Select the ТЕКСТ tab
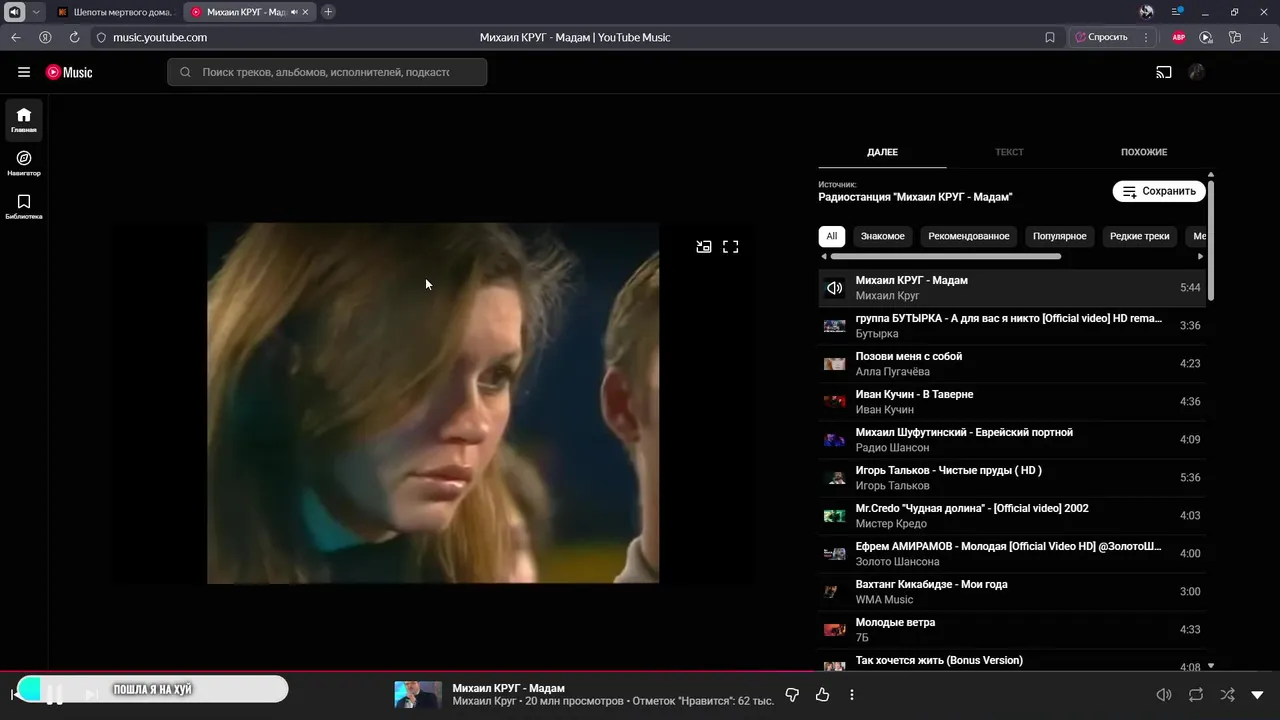This screenshot has height=720, width=1280. (x=1009, y=152)
